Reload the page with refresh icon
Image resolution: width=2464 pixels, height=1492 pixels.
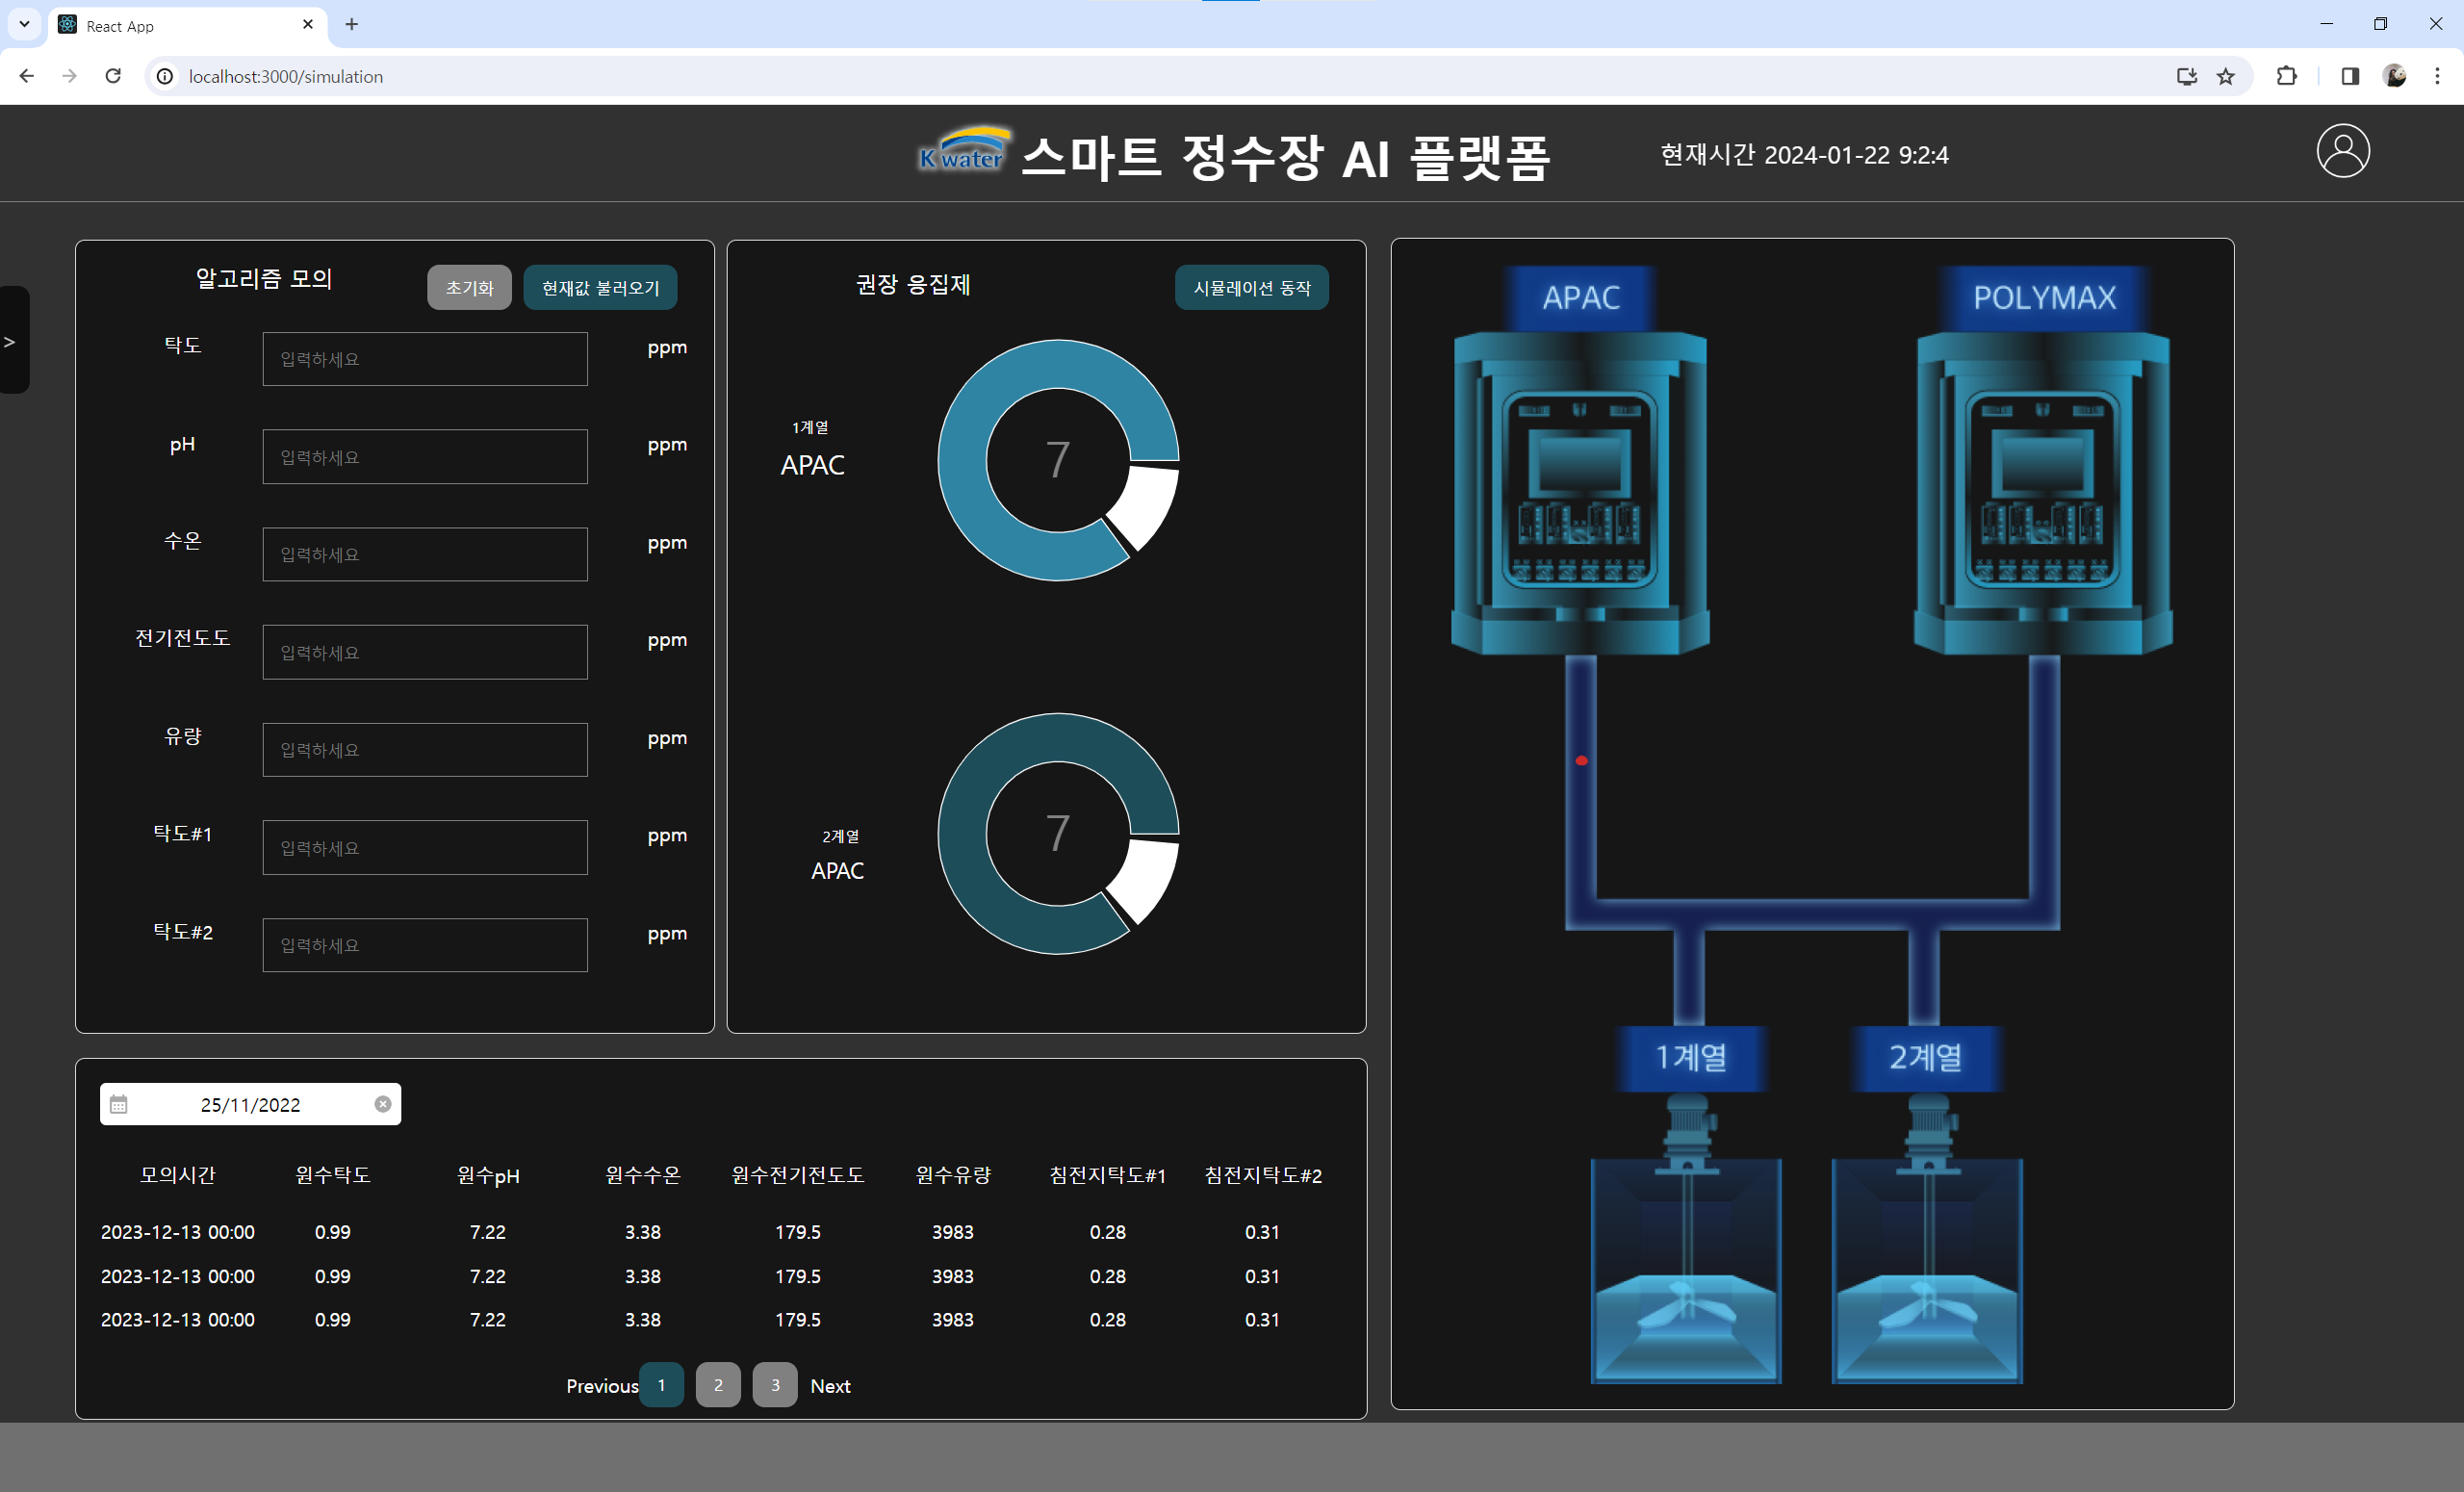pyautogui.click(x=113, y=76)
